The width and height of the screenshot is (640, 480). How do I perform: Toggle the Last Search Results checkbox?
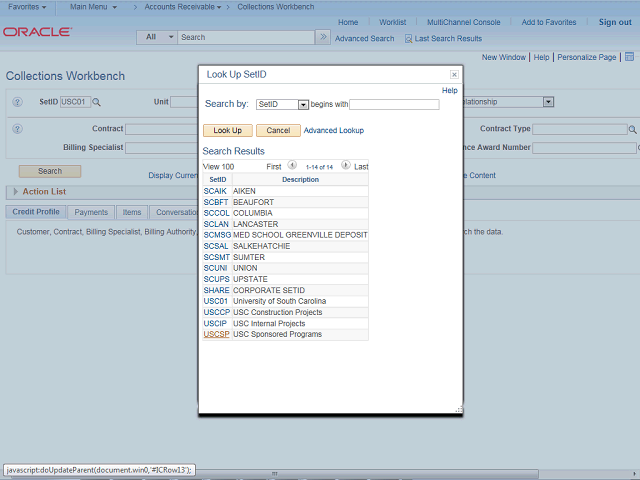(x=408, y=38)
